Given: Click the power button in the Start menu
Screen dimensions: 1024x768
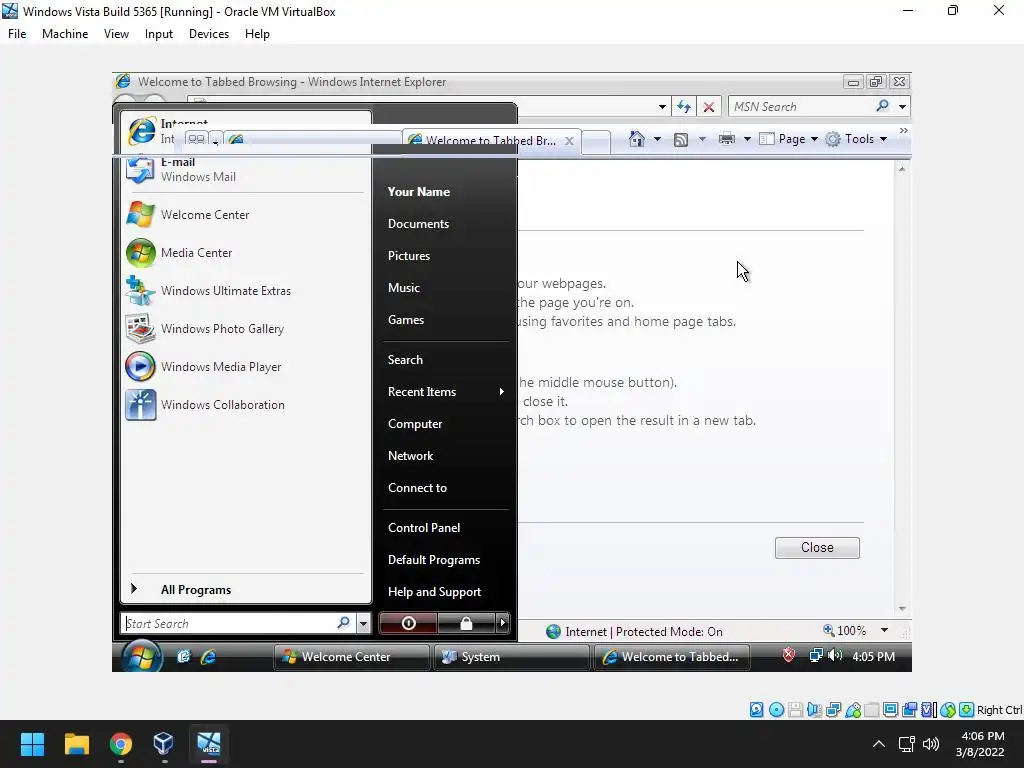Looking at the screenshot, I should pos(408,623).
